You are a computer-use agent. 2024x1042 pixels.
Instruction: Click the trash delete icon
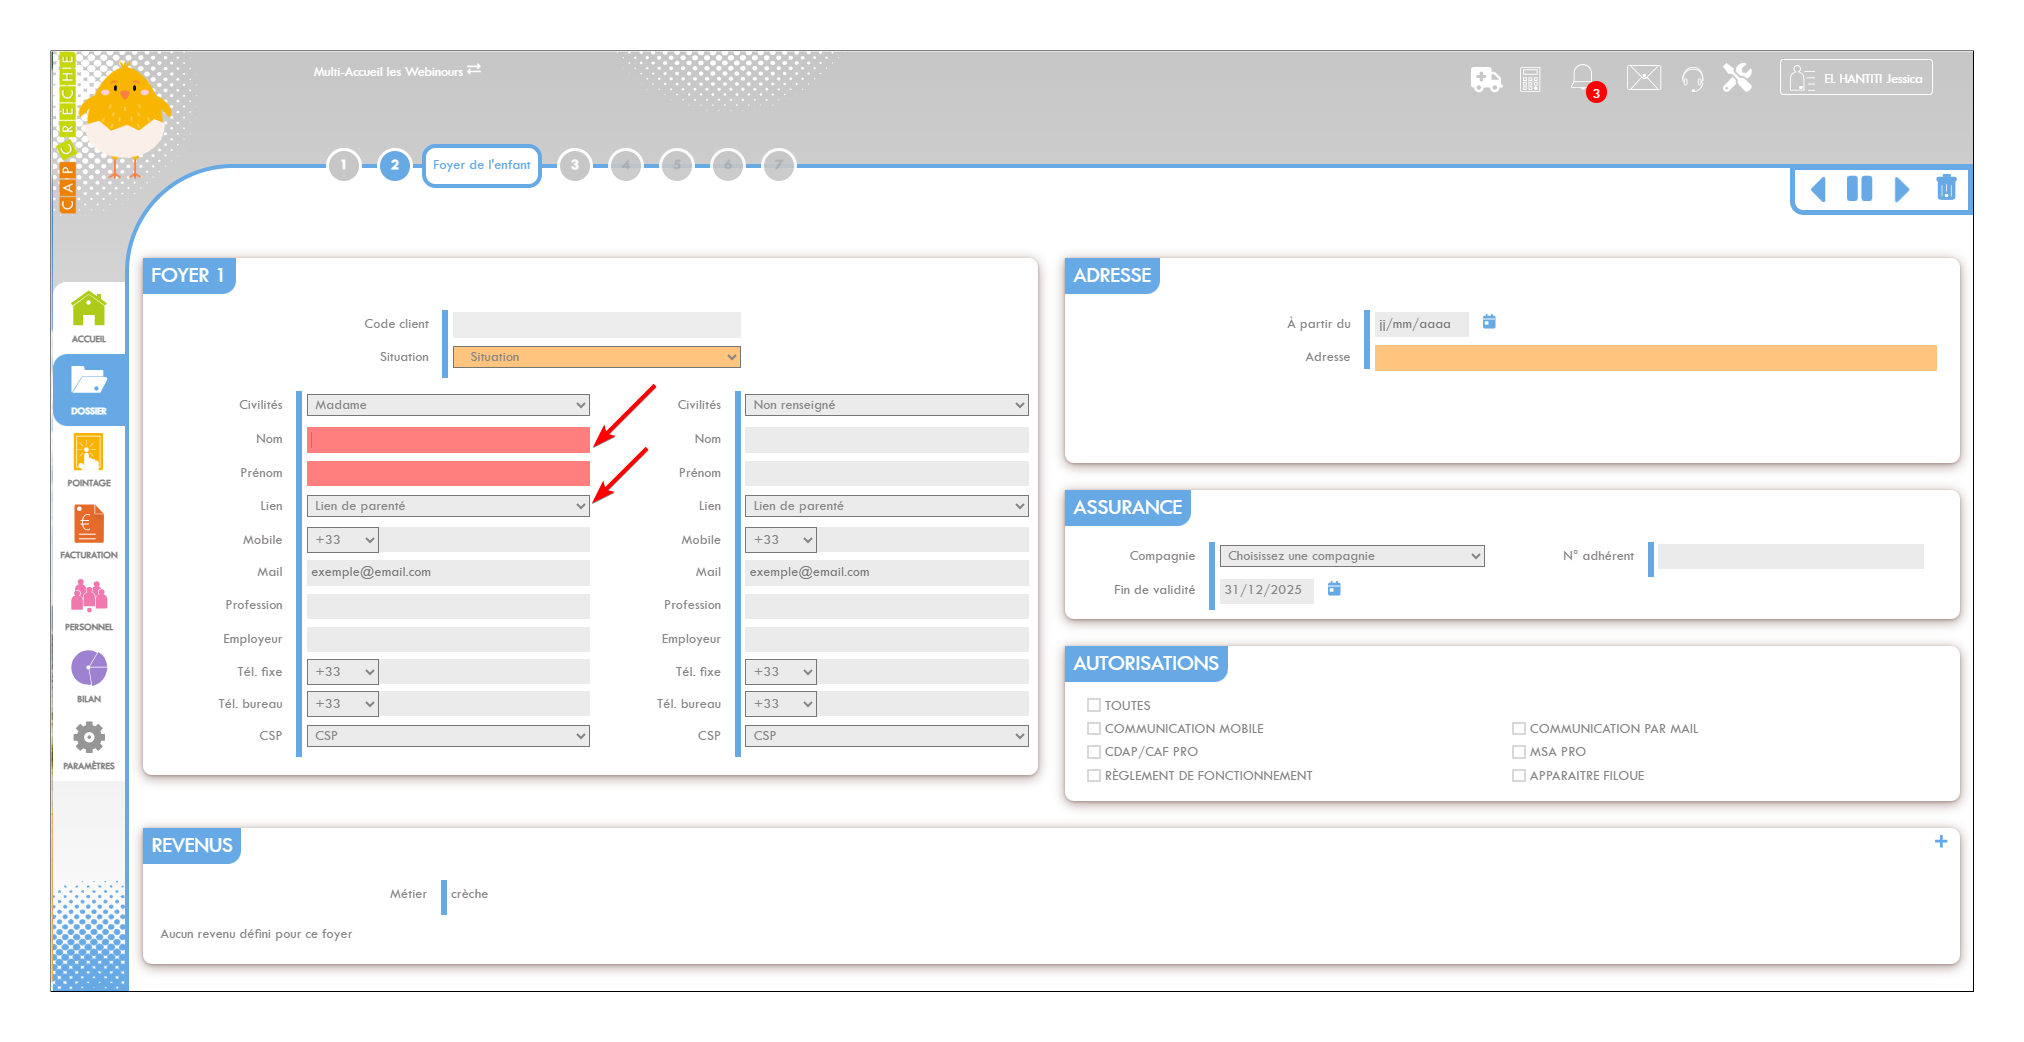pyautogui.click(x=1945, y=188)
